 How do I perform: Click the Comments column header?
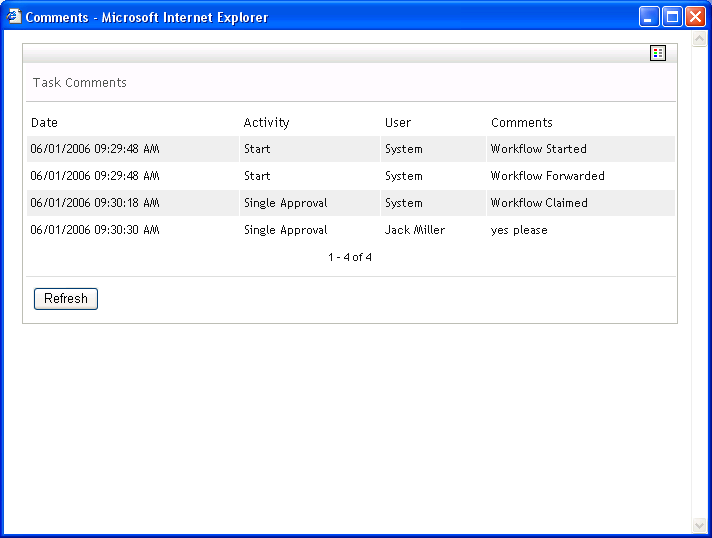coord(521,123)
